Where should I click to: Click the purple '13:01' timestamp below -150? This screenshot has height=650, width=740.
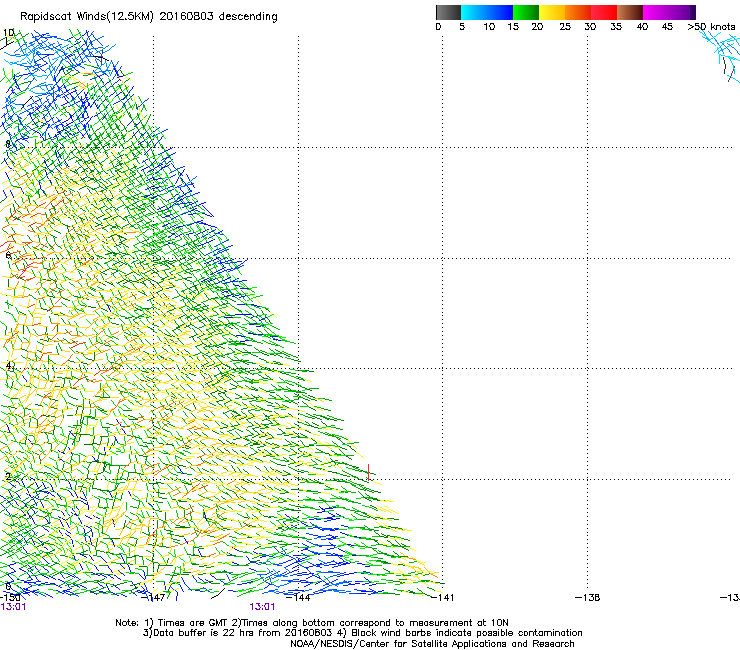[x=14, y=607]
